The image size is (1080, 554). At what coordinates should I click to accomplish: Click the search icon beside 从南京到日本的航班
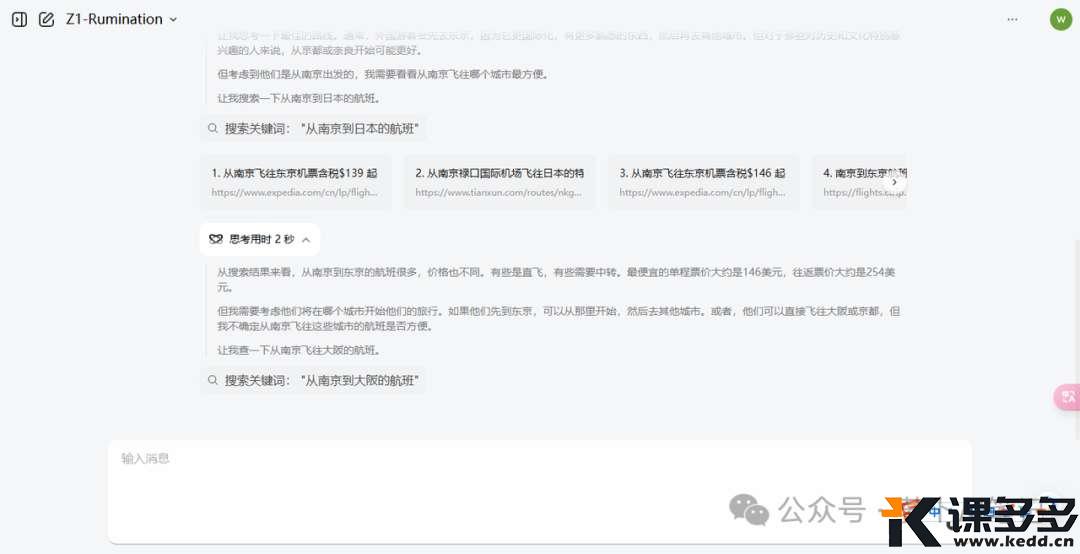pyautogui.click(x=213, y=128)
